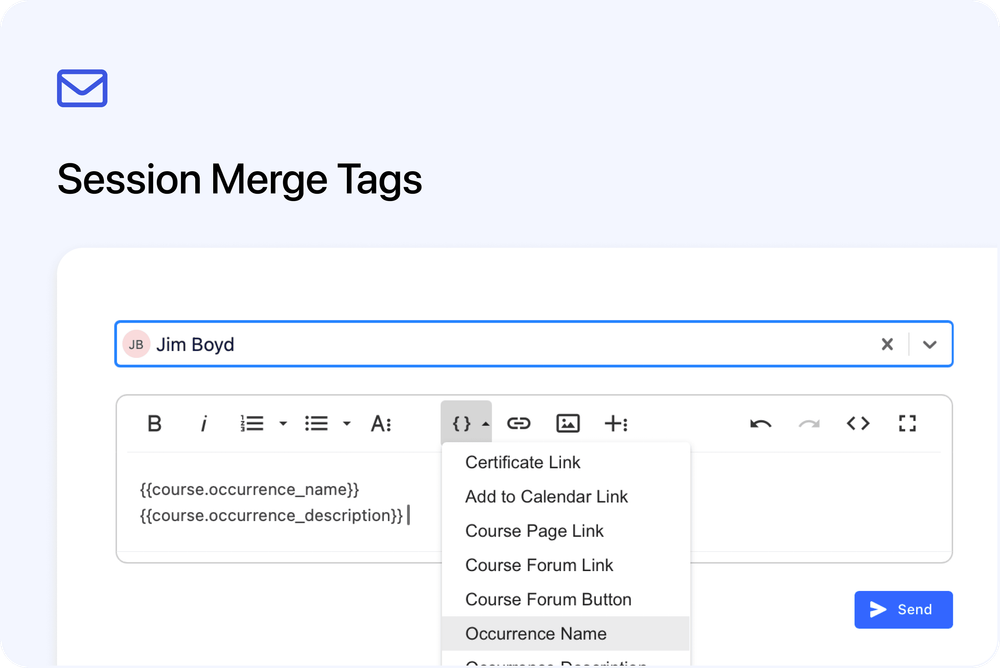
Task: Apply italic formatting
Action: [x=203, y=423]
